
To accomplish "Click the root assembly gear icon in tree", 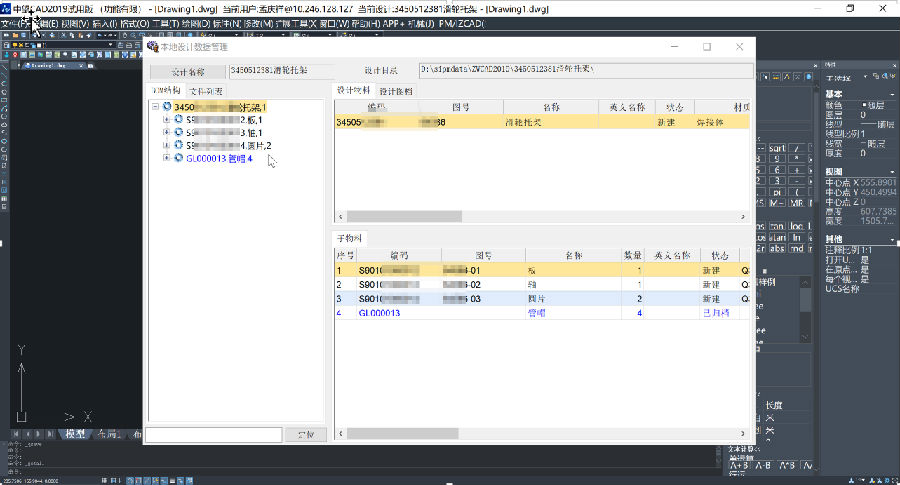I will click(x=166, y=107).
